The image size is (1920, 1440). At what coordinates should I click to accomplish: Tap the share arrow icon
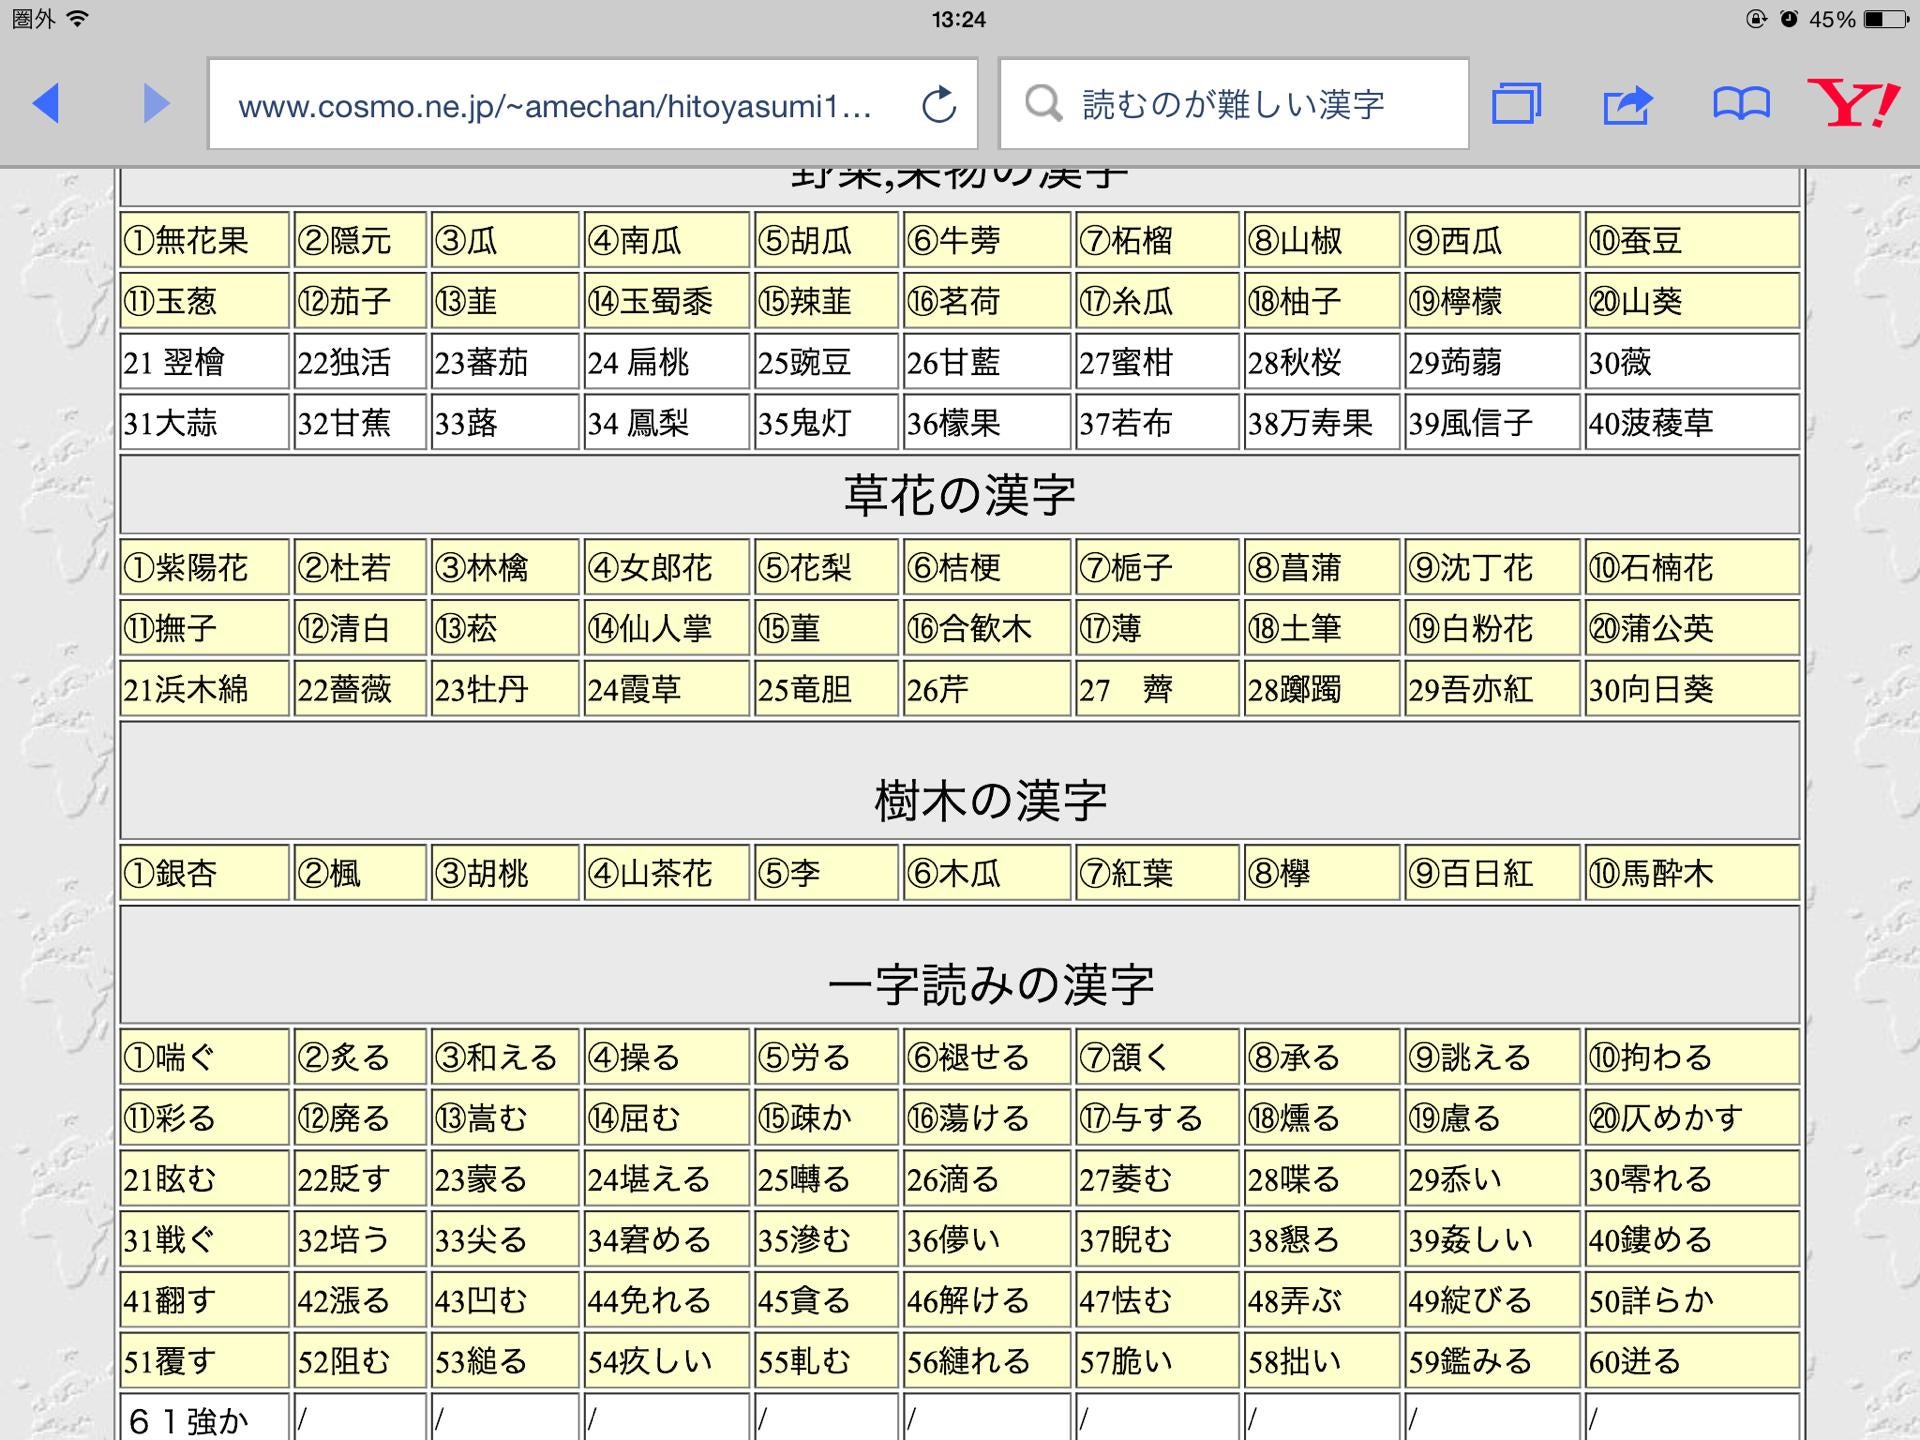[1628, 104]
